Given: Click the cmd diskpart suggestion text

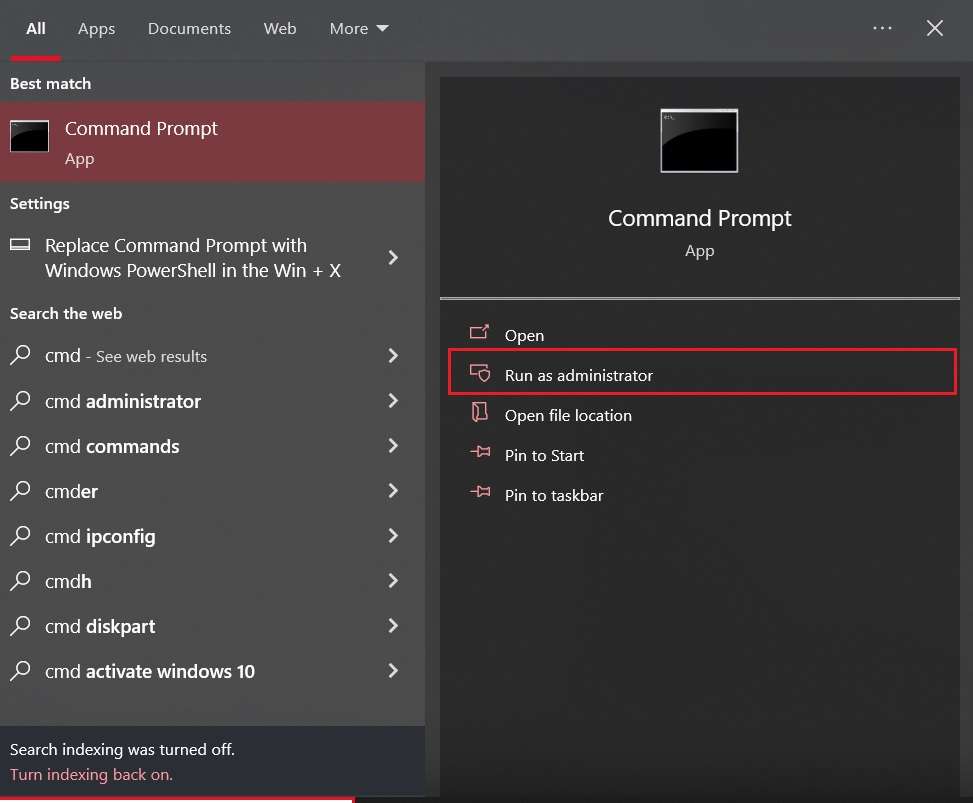Looking at the screenshot, I should click(100, 627).
